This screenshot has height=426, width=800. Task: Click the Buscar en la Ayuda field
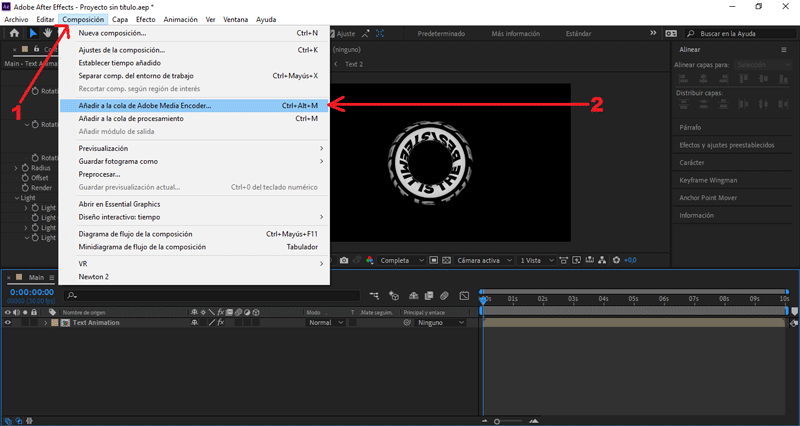[740, 34]
